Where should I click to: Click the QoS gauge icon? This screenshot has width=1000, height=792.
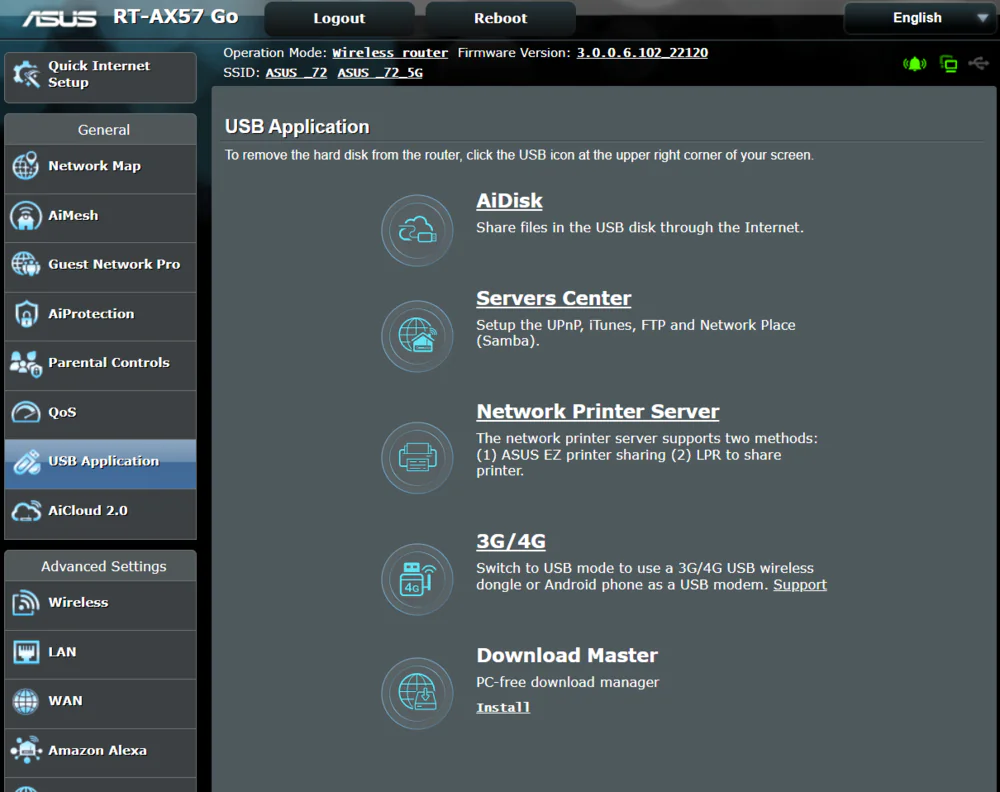point(26,412)
